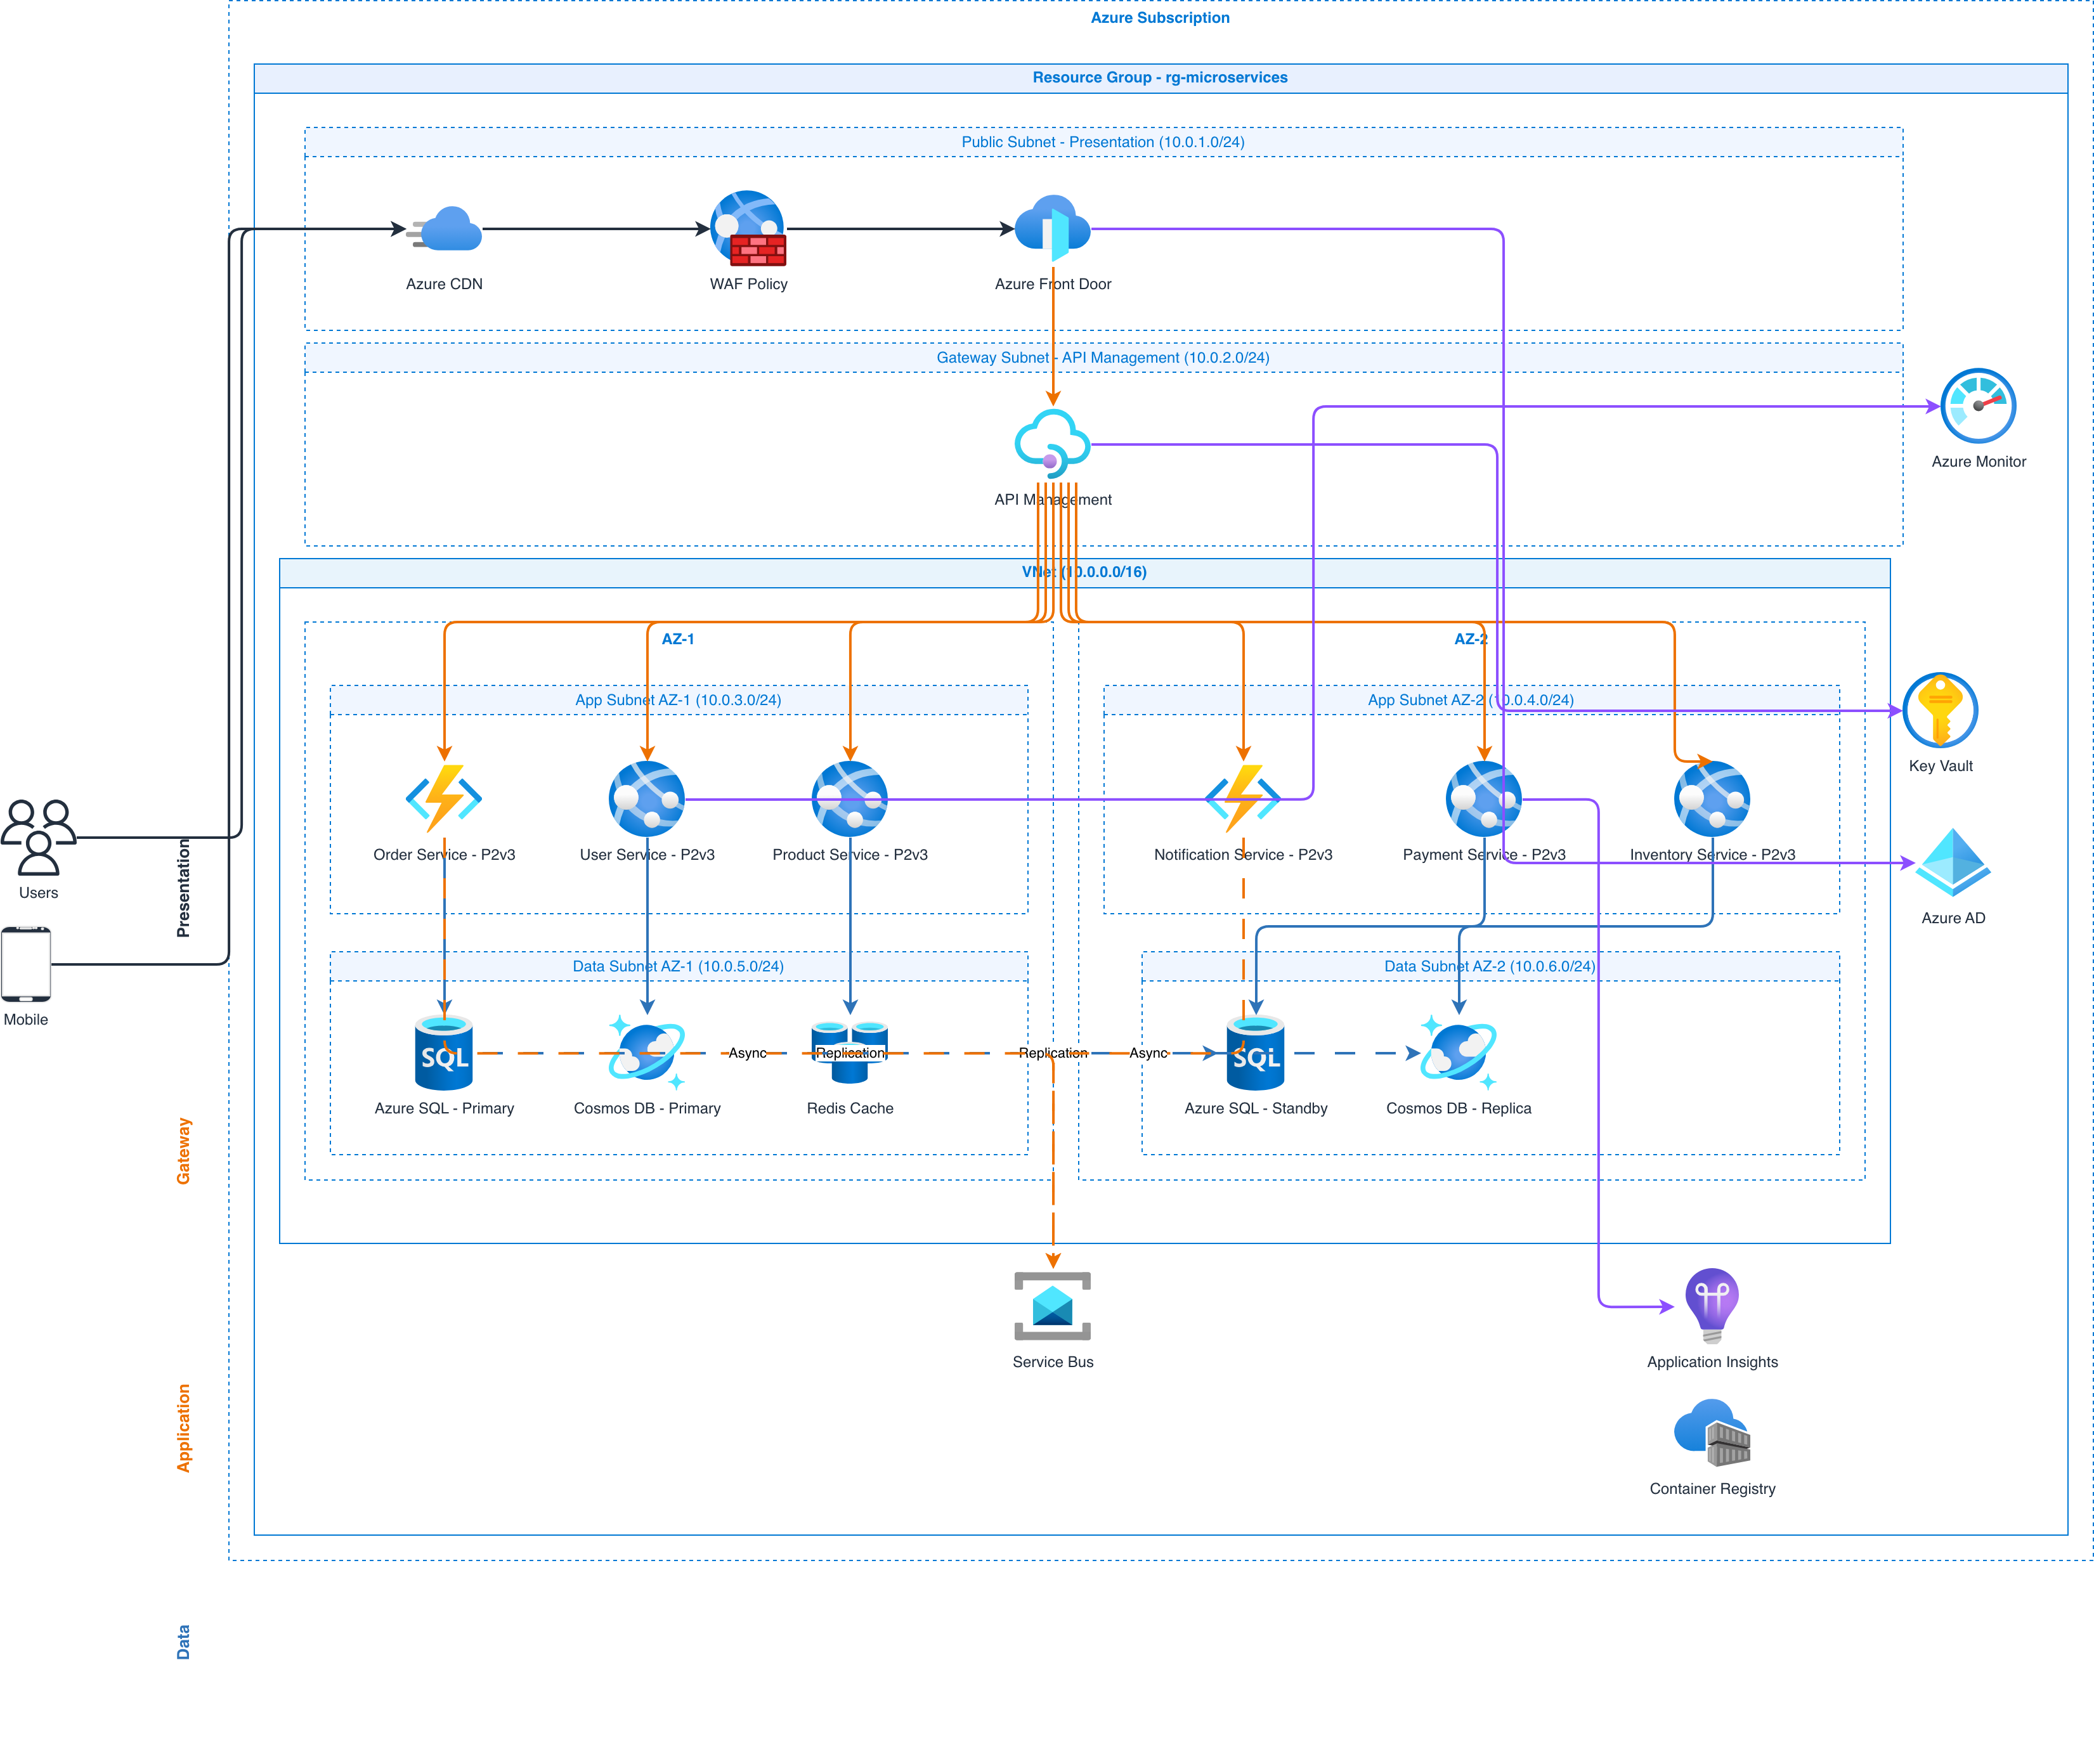Select the Azure SQL Standby database icon
Image resolution: width=2094 pixels, height=1764 pixels.
(x=1256, y=1053)
